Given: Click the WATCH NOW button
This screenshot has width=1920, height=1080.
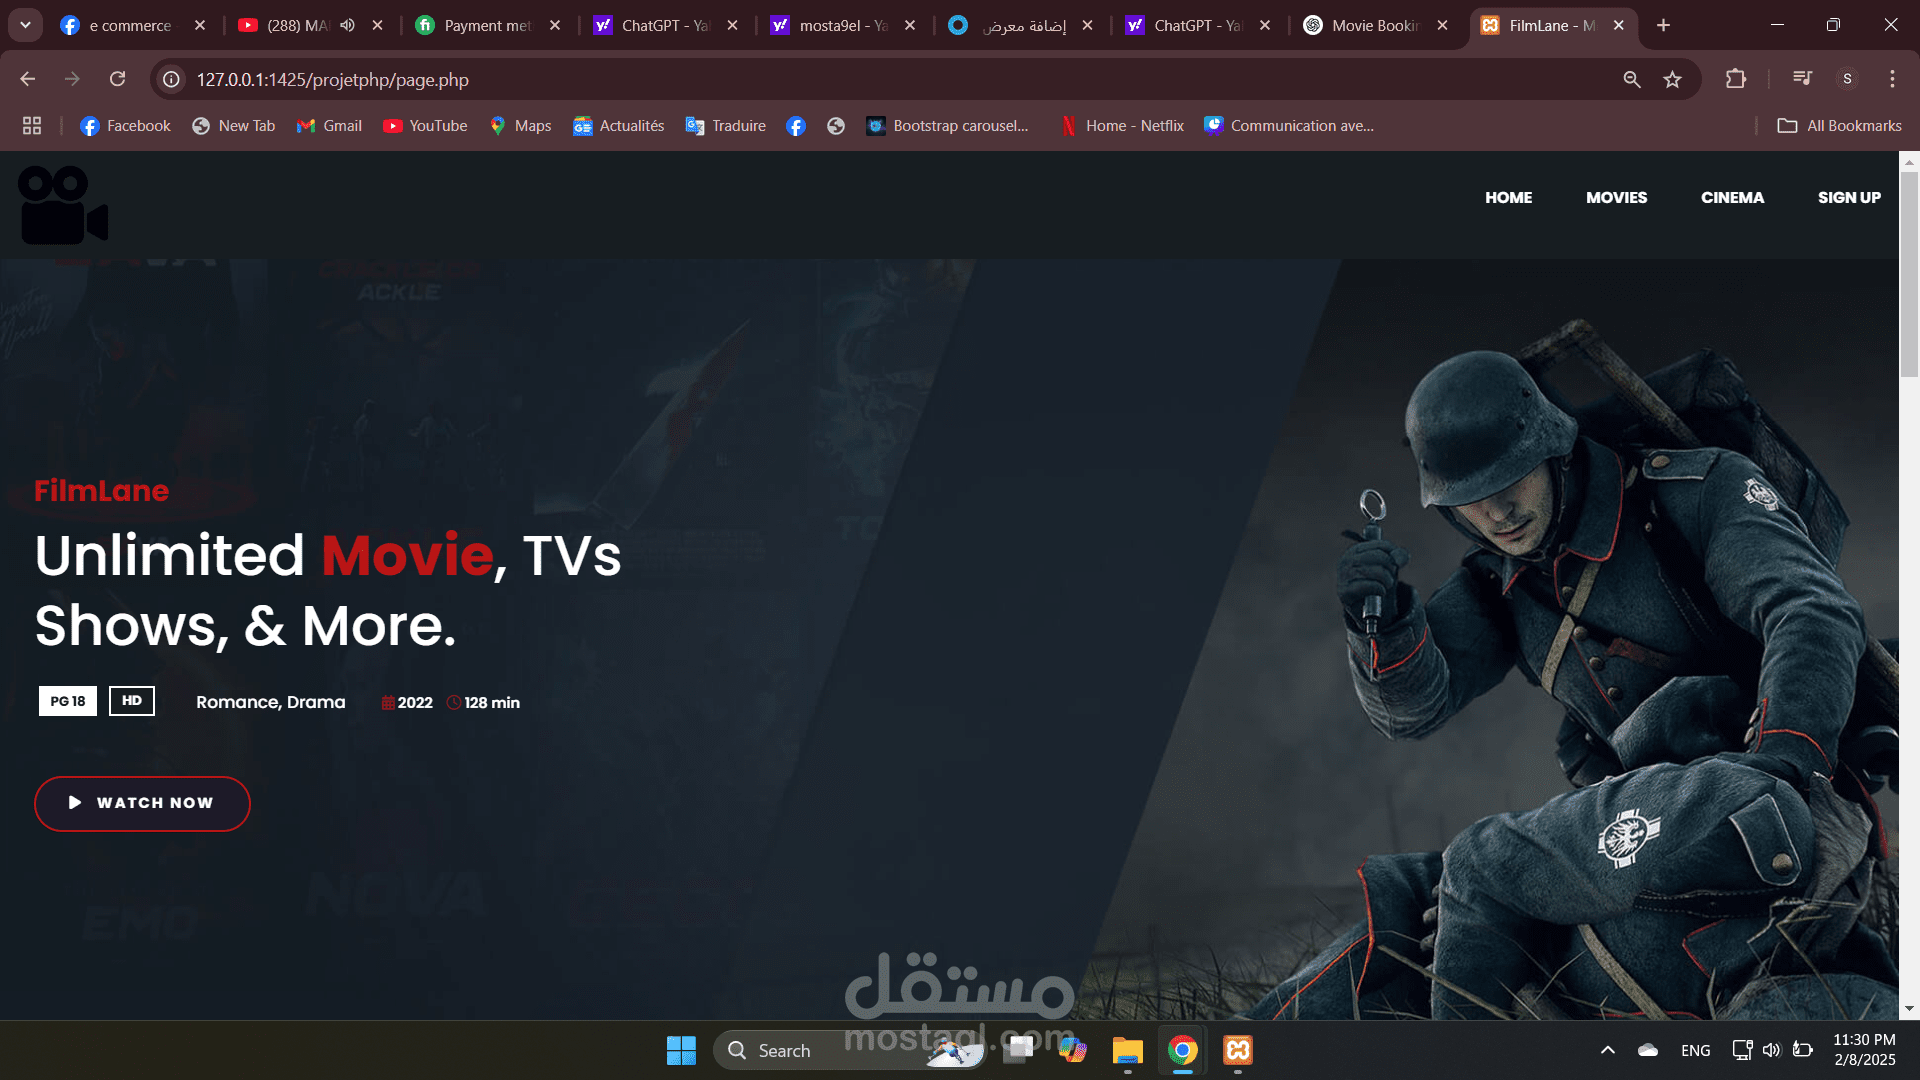Looking at the screenshot, I should tap(142, 803).
